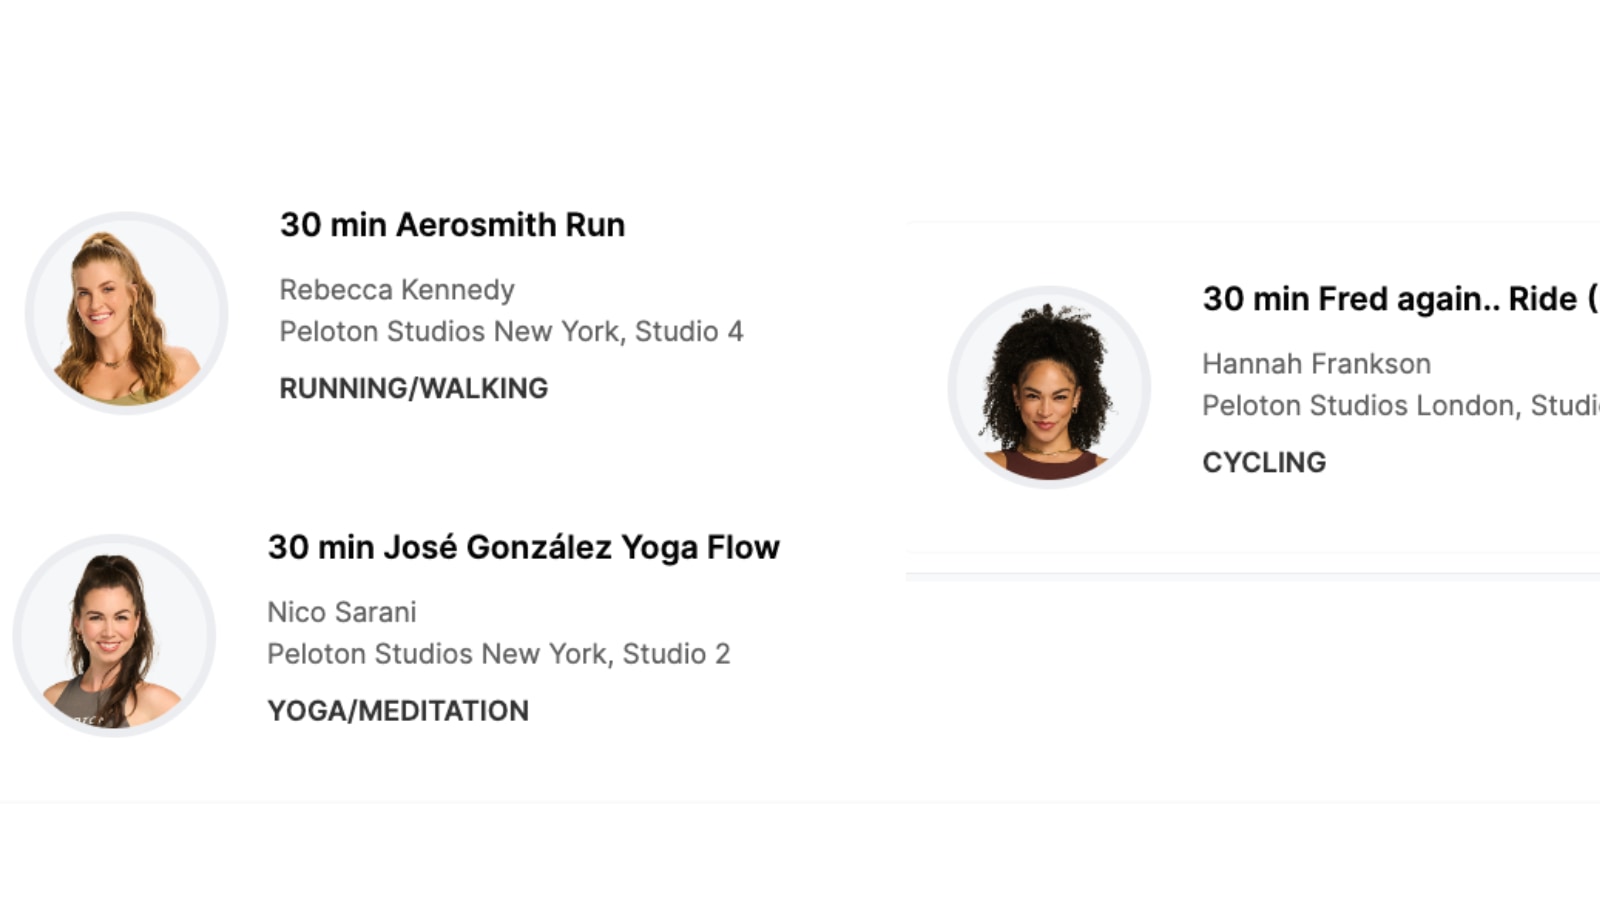Click Peloton Studios New York, Studio 2 text
The width and height of the screenshot is (1600, 900).
click(x=498, y=654)
